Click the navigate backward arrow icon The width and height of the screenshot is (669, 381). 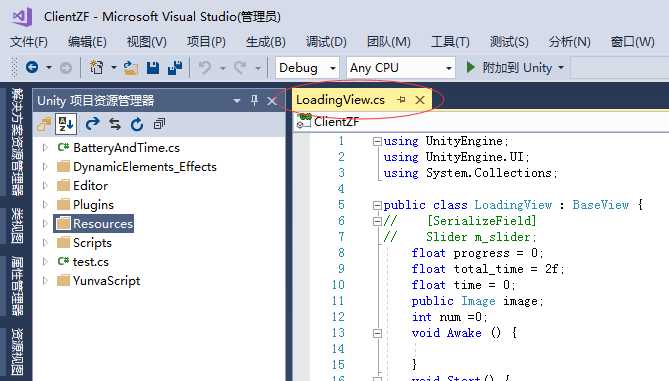coord(32,67)
